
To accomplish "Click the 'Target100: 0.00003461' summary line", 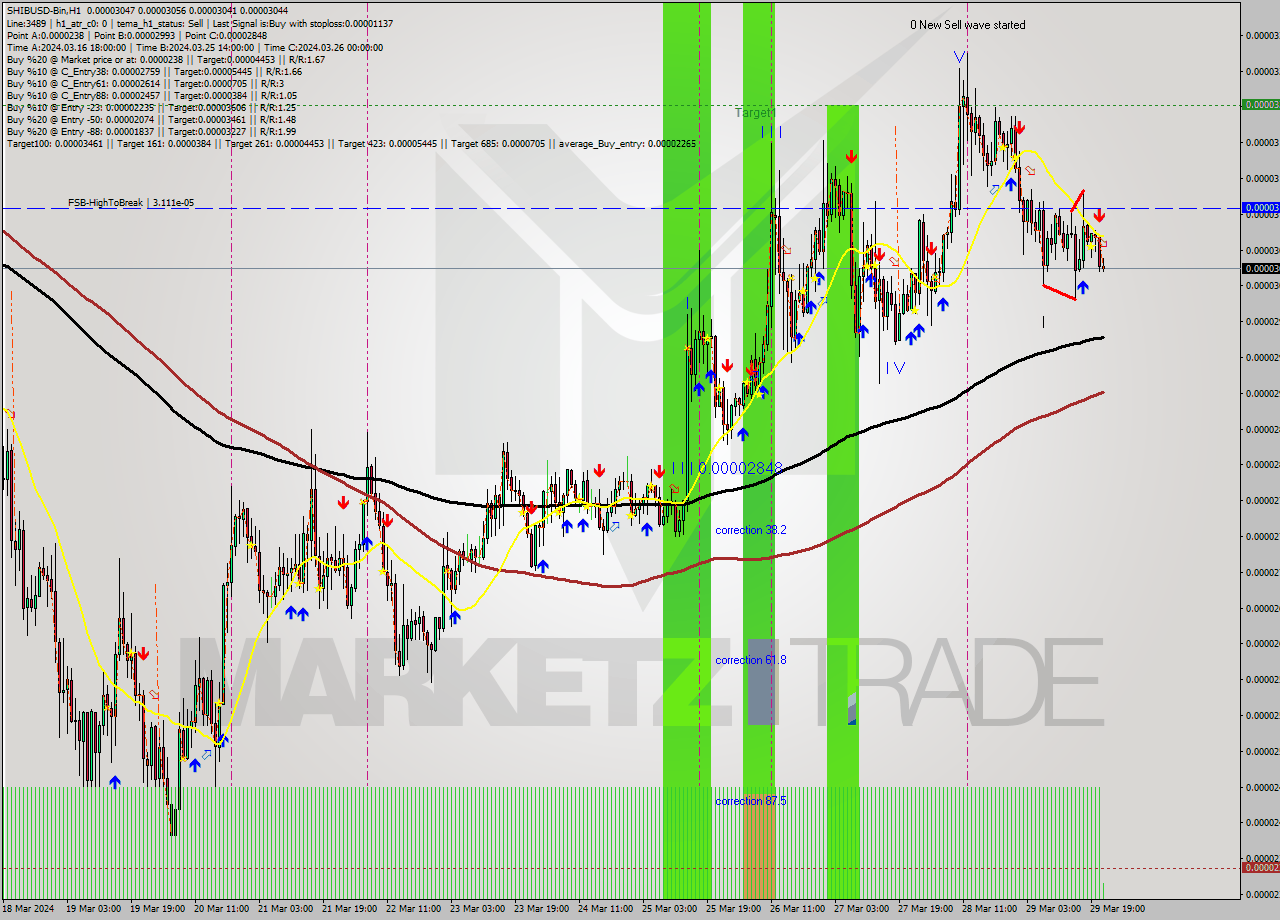I will 351,143.
